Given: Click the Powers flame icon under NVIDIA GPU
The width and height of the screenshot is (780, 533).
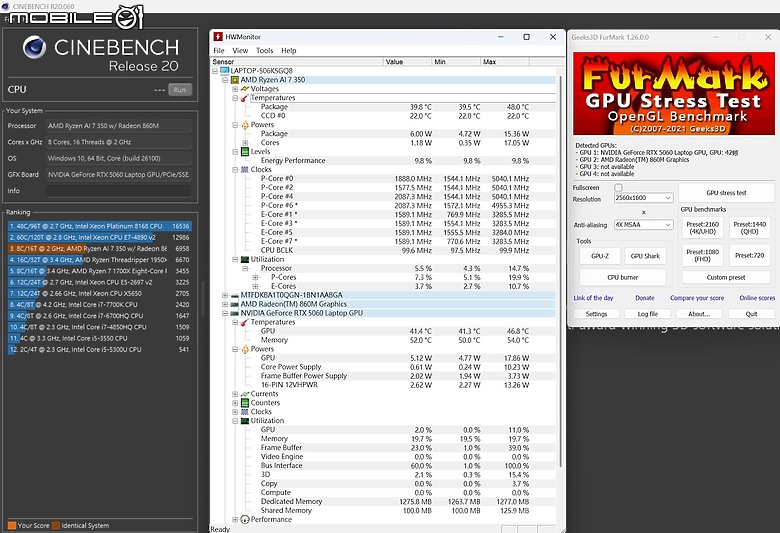Looking at the screenshot, I should [245, 349].
